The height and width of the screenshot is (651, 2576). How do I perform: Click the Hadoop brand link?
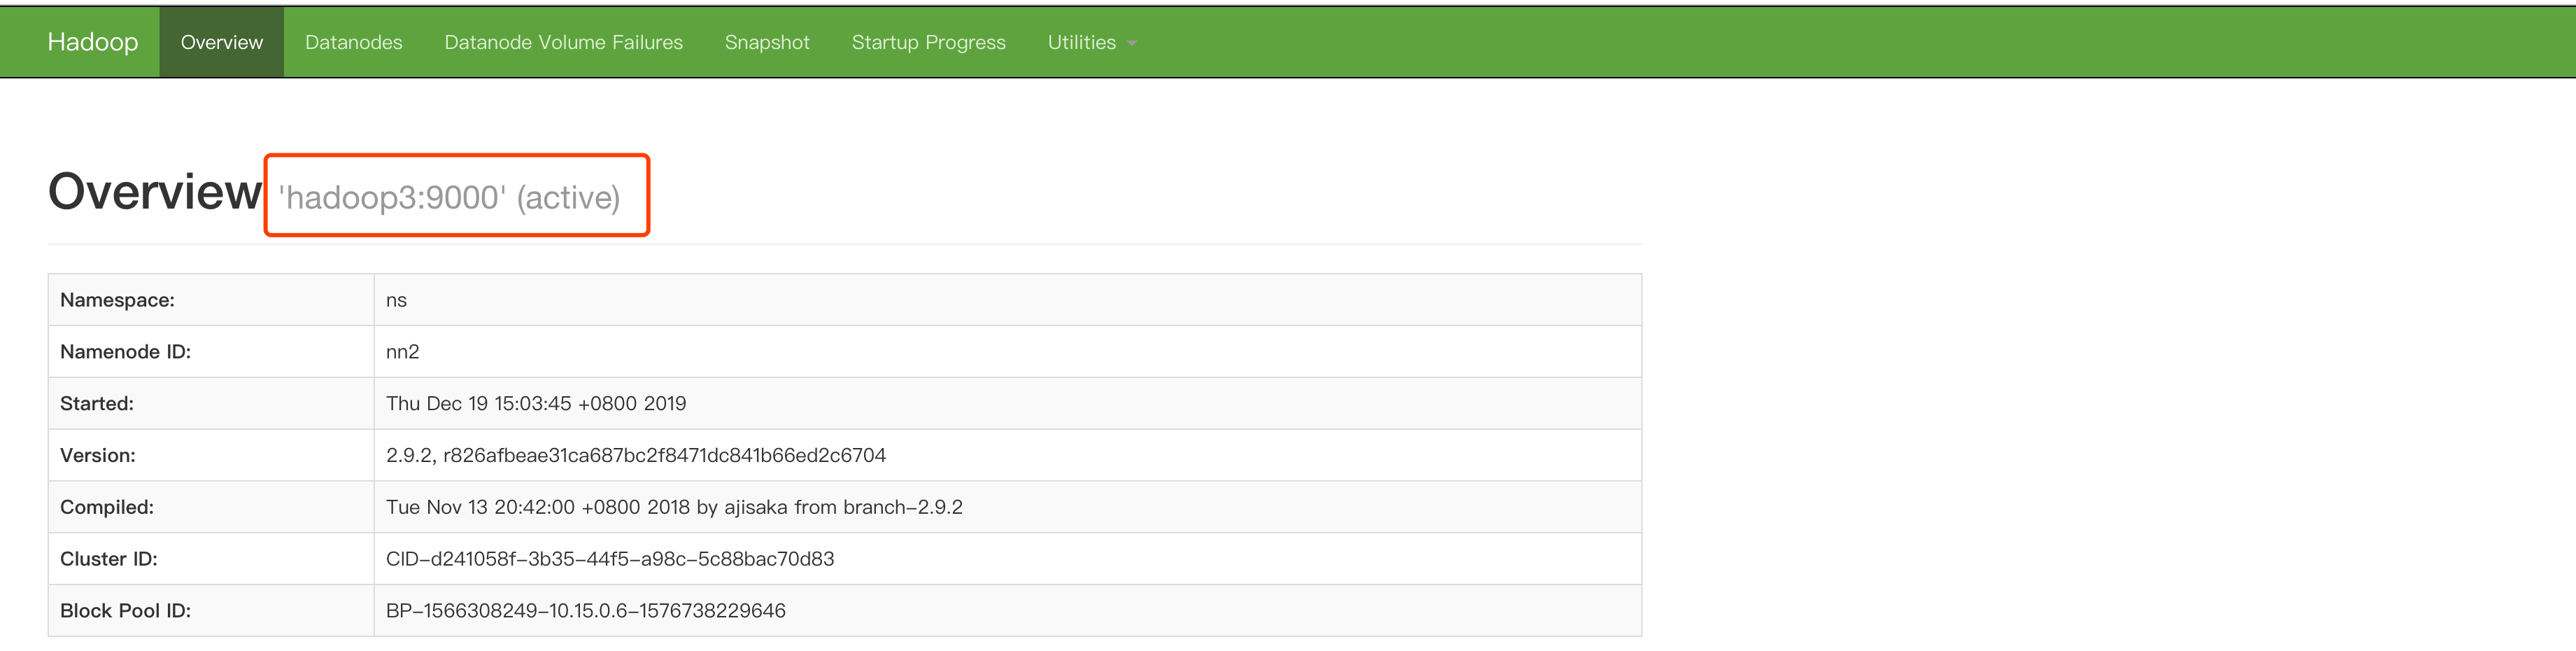click(92, 42)
